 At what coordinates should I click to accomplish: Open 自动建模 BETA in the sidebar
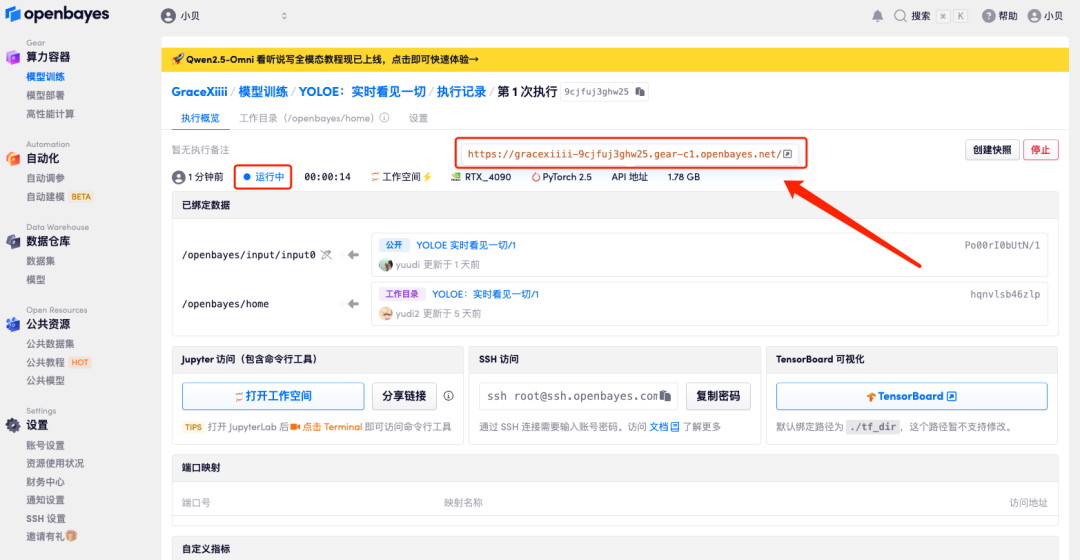click(59, 196)
